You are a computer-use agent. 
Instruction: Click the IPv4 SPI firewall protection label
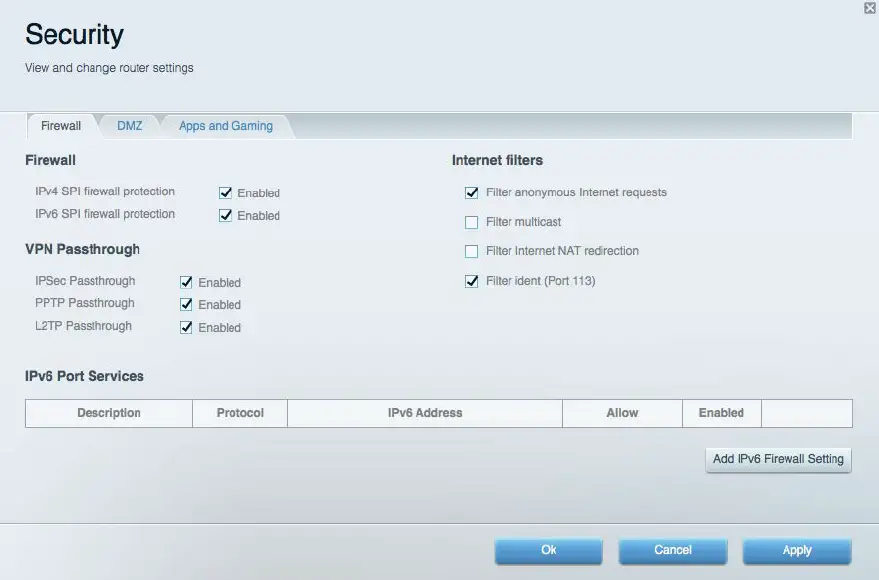[x=105, y=191]
